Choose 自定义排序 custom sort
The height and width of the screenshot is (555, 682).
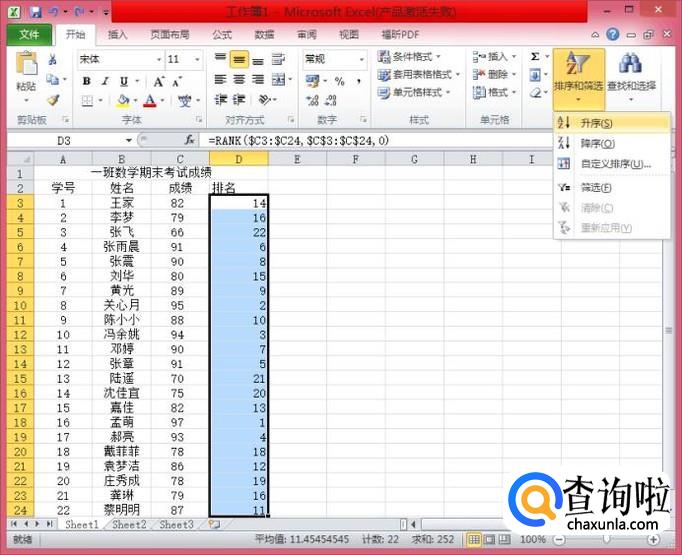pyautogui.click(x=611, y=164)
